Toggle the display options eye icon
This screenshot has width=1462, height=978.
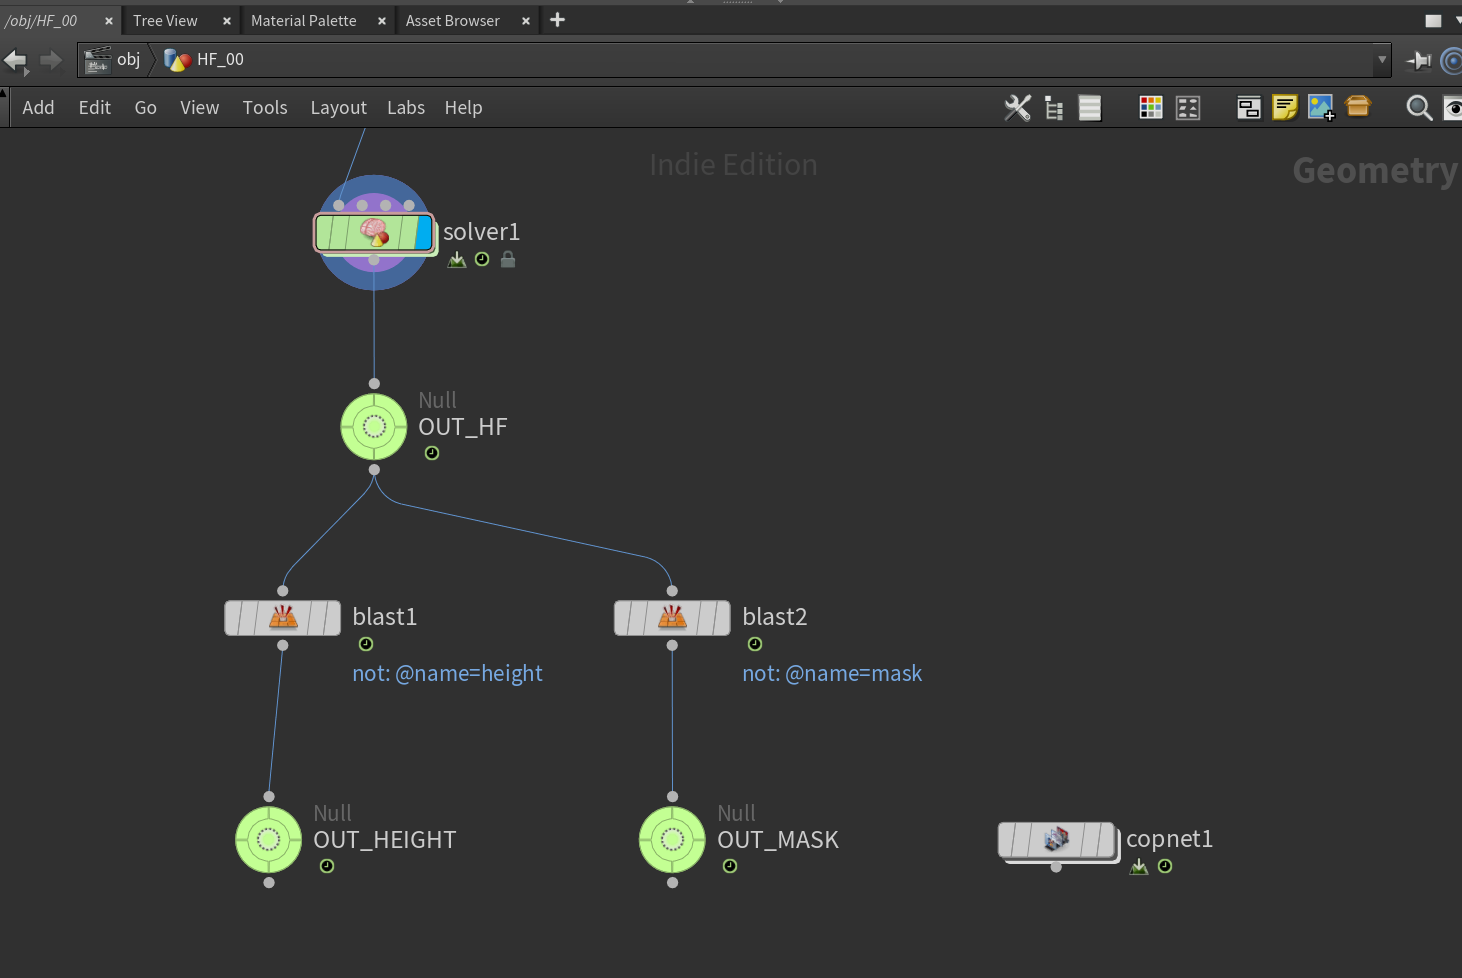1453,108
